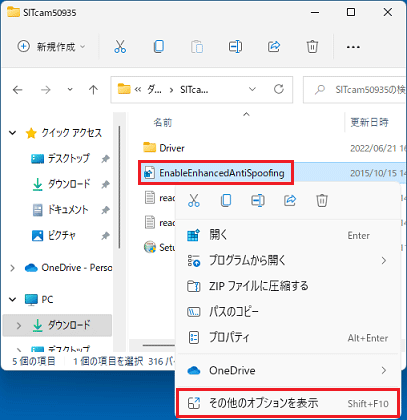Choose ZIP ファイルに圧縮する
407x420 pixels.
288,286
